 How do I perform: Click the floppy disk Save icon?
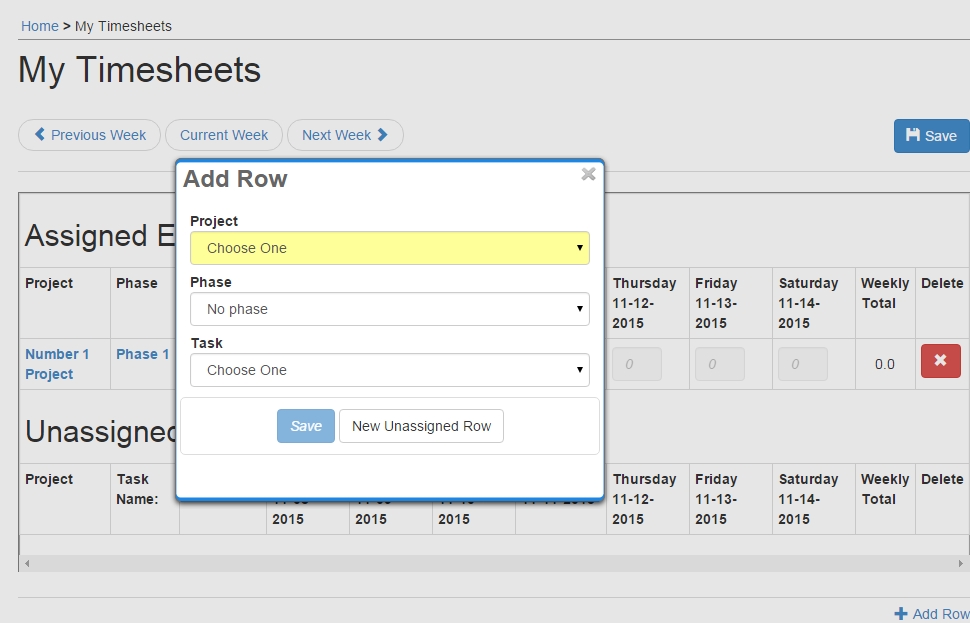[x=913, y=135]
